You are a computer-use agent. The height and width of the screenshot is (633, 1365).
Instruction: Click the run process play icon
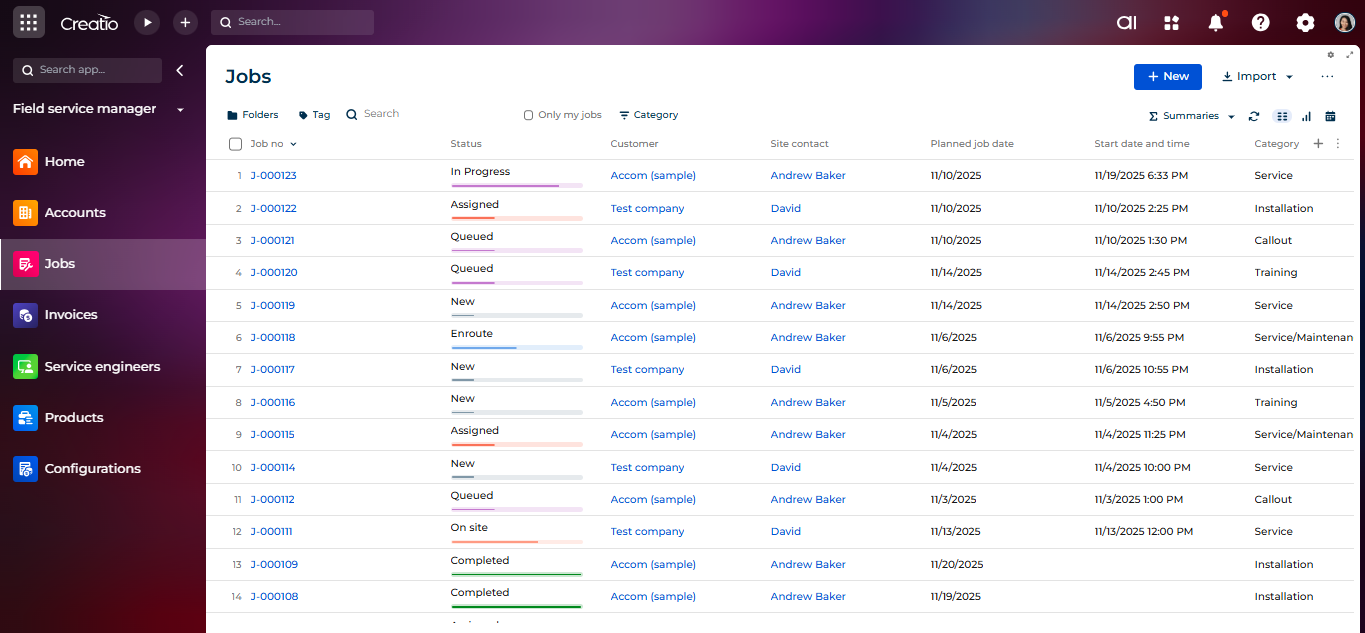[147, 22]
